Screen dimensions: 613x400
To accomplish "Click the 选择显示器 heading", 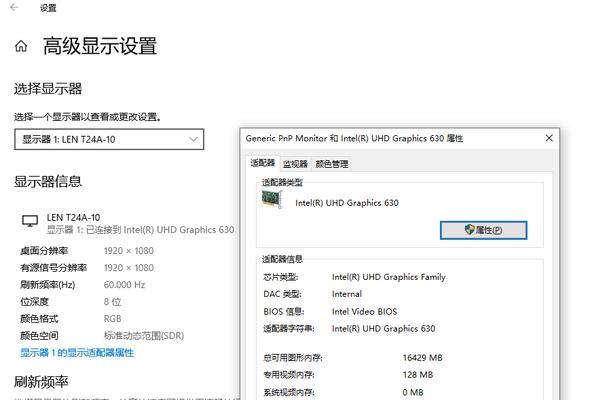I will click(x=48, y=89).
